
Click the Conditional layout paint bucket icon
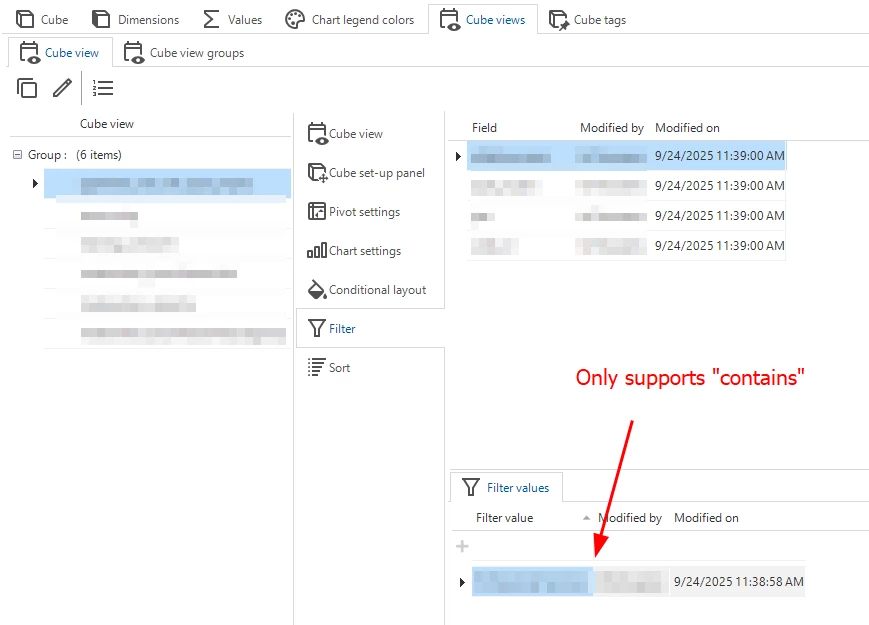pyautogui.click(x=316, y=289)
